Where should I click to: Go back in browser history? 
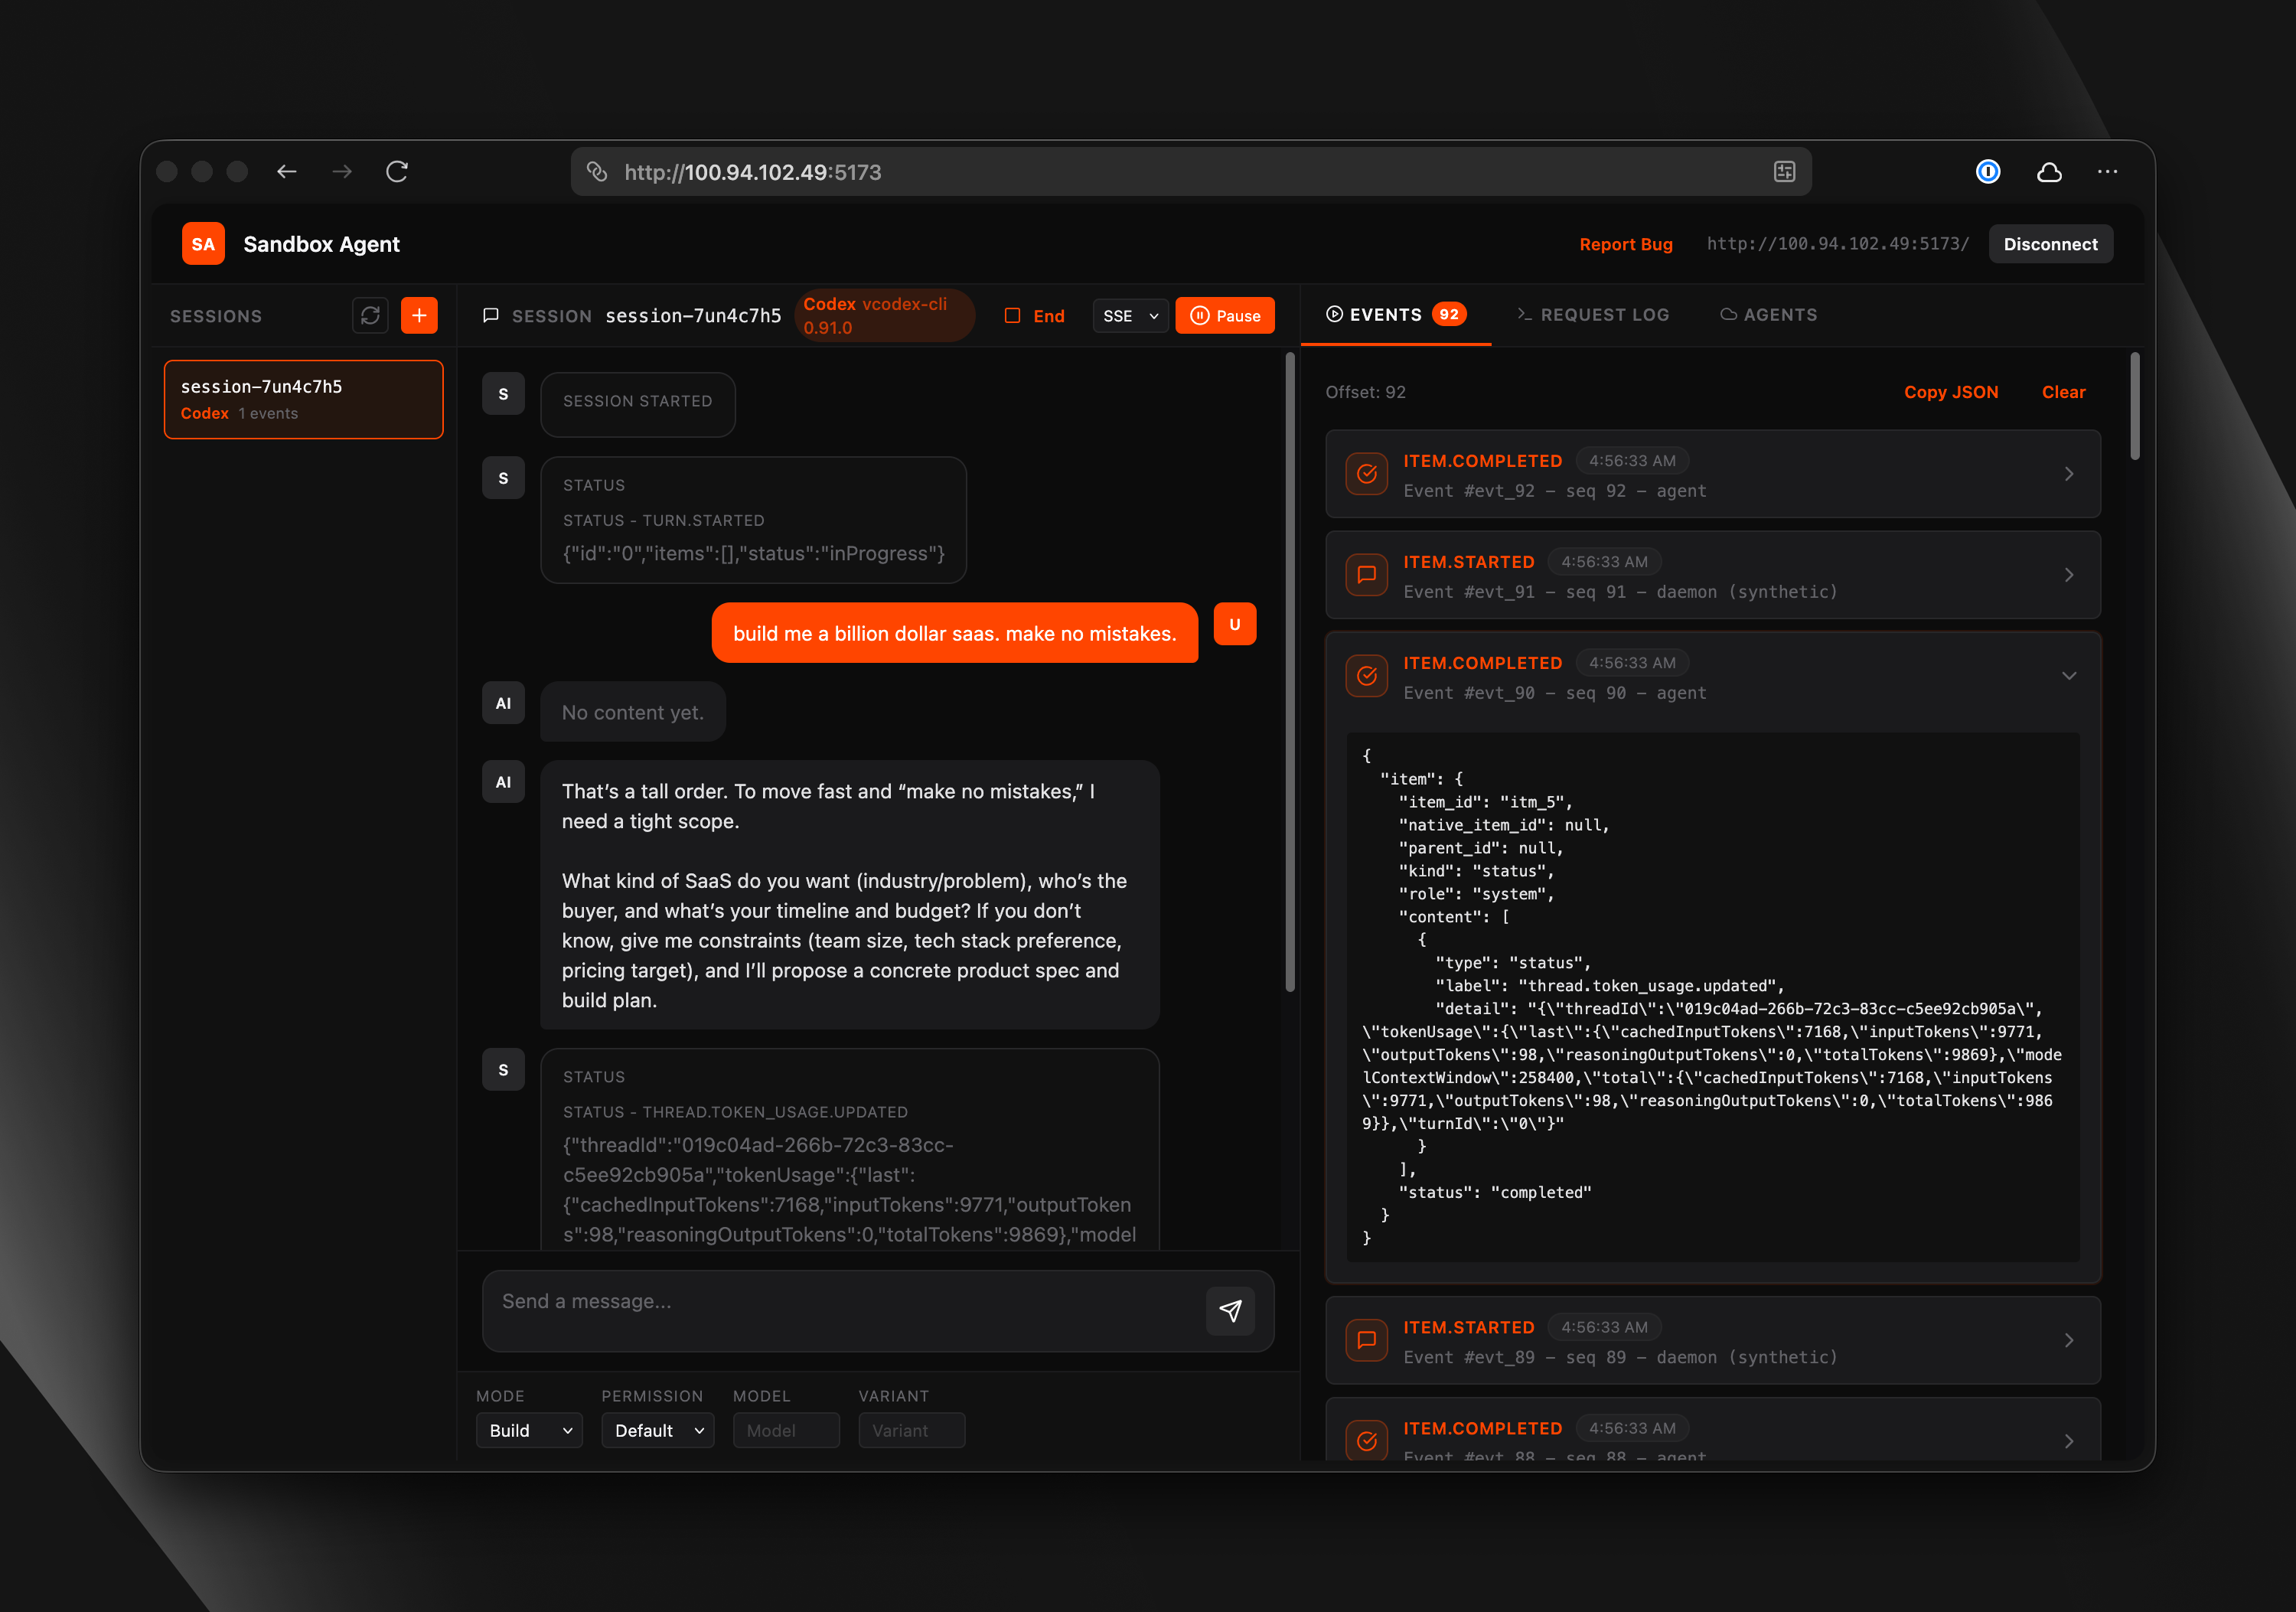[x=287, y=172]
